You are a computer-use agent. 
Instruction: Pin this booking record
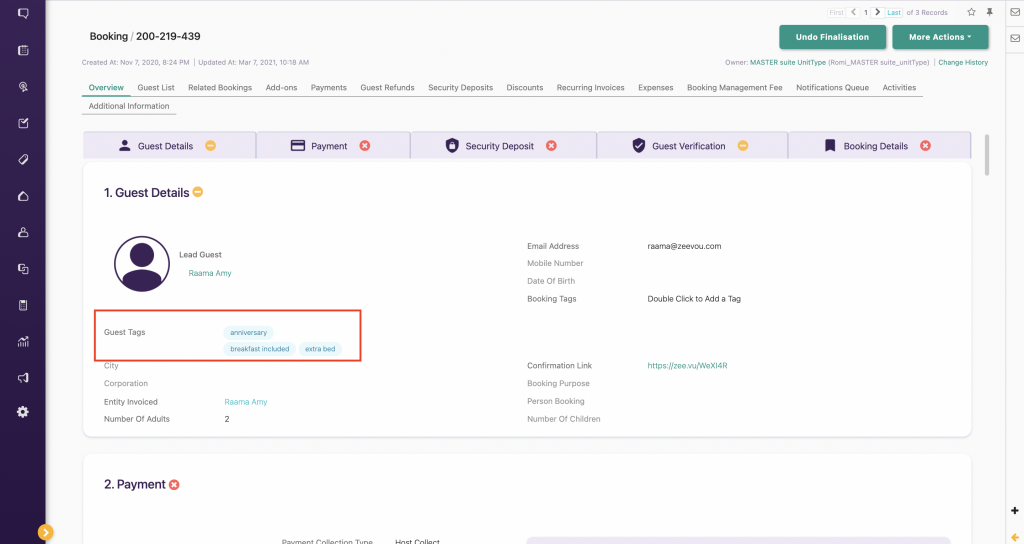[x=989, y=12]
